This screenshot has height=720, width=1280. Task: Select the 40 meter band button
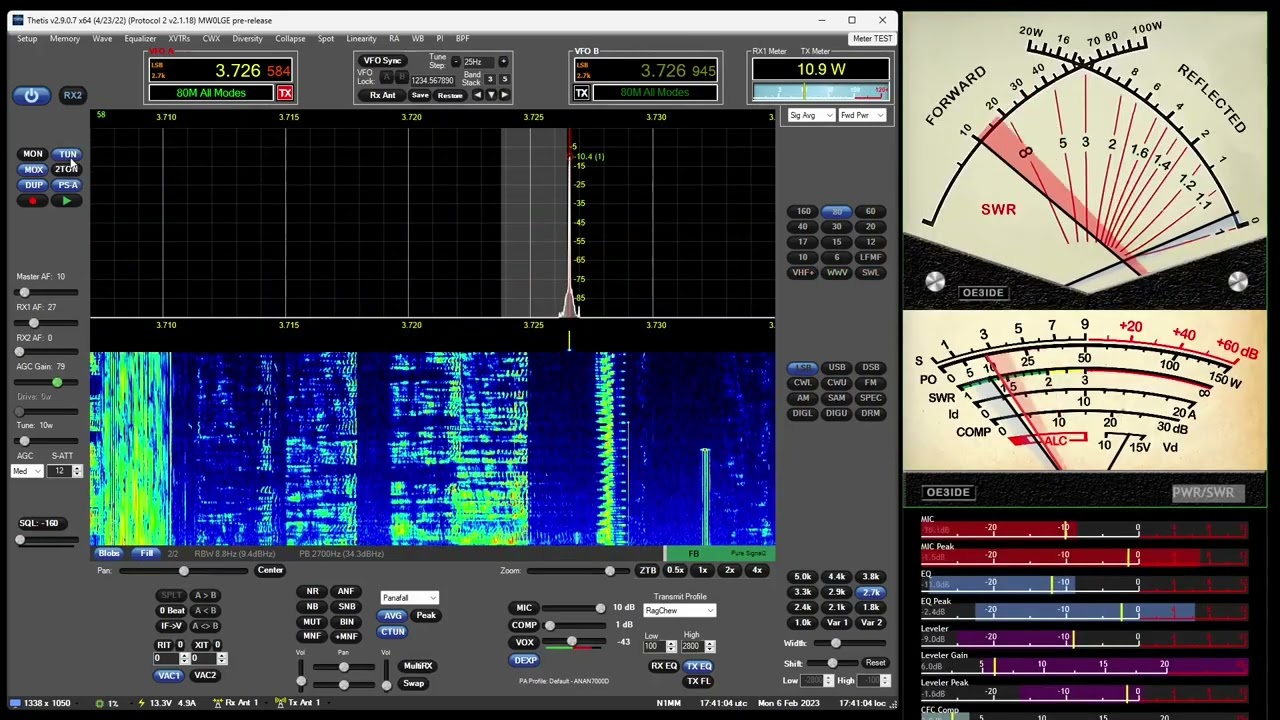click(803, 227)
